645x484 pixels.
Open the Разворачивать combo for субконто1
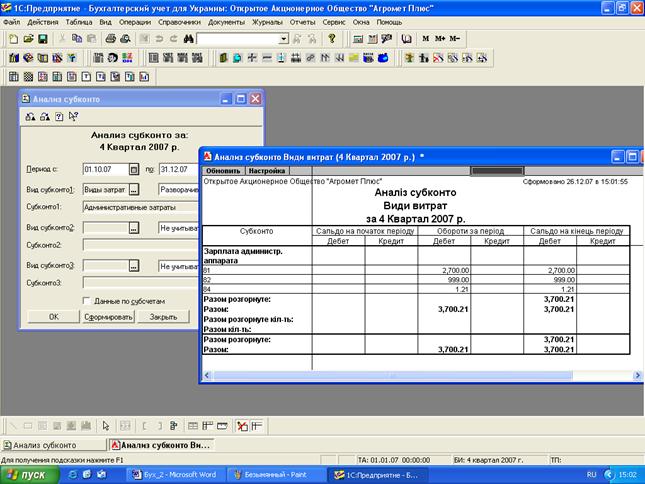179,189
